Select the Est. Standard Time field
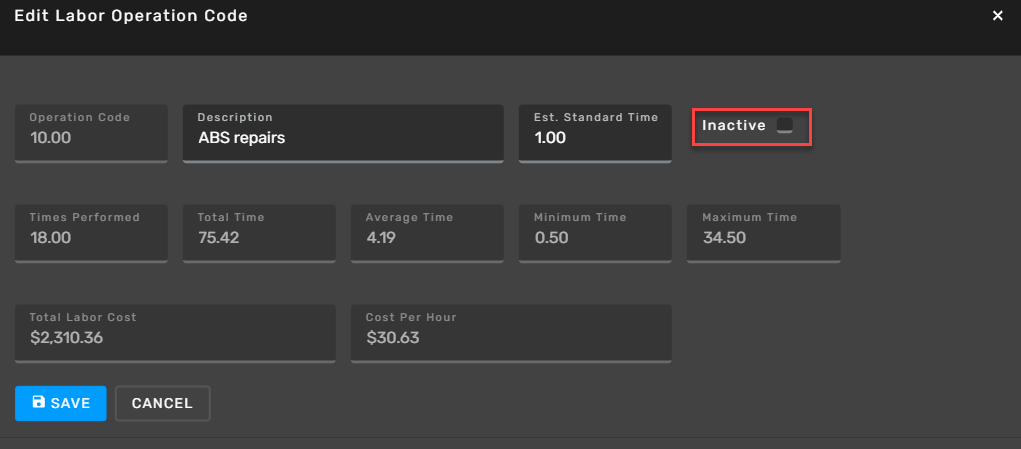 coord(595,133)
